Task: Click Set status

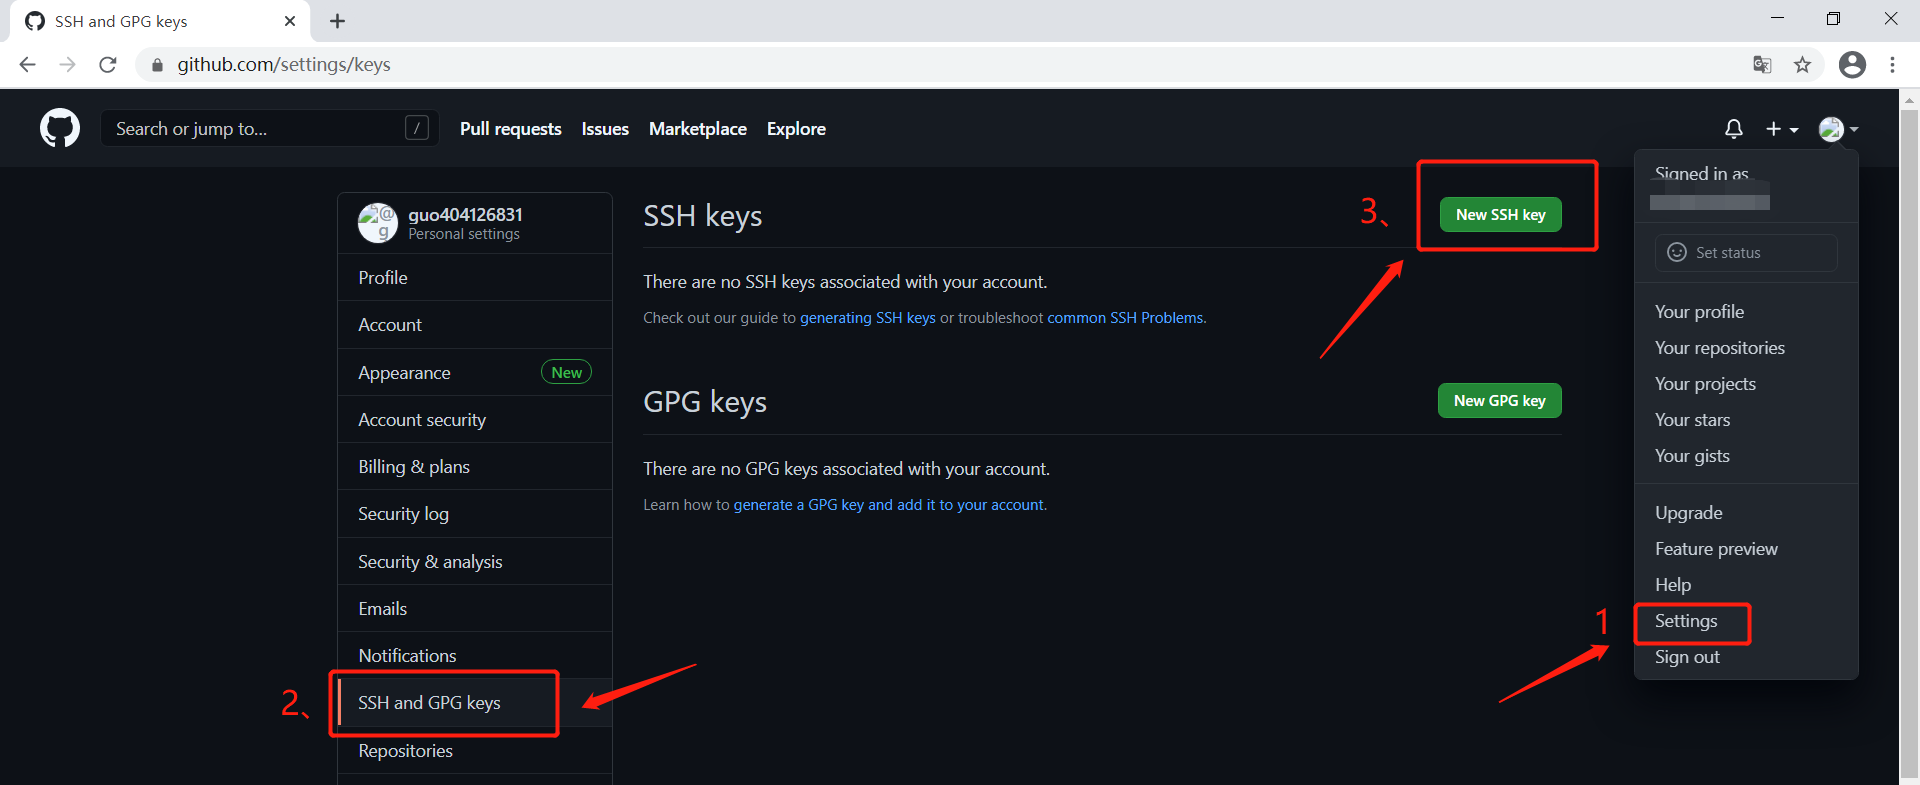Action: point(1746,253)
